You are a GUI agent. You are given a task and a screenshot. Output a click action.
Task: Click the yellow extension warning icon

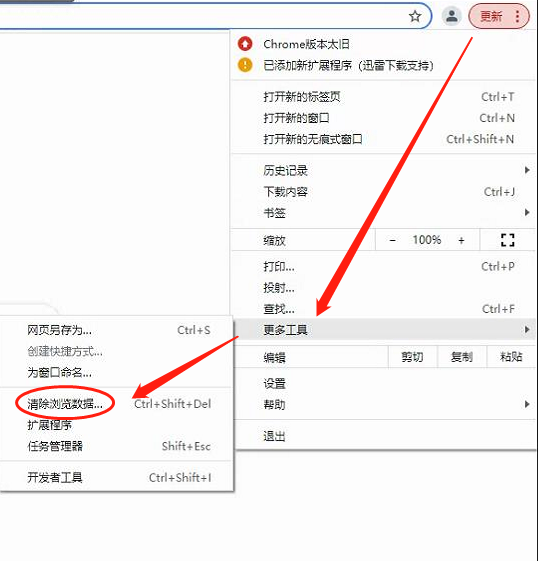tap(245, 65)
